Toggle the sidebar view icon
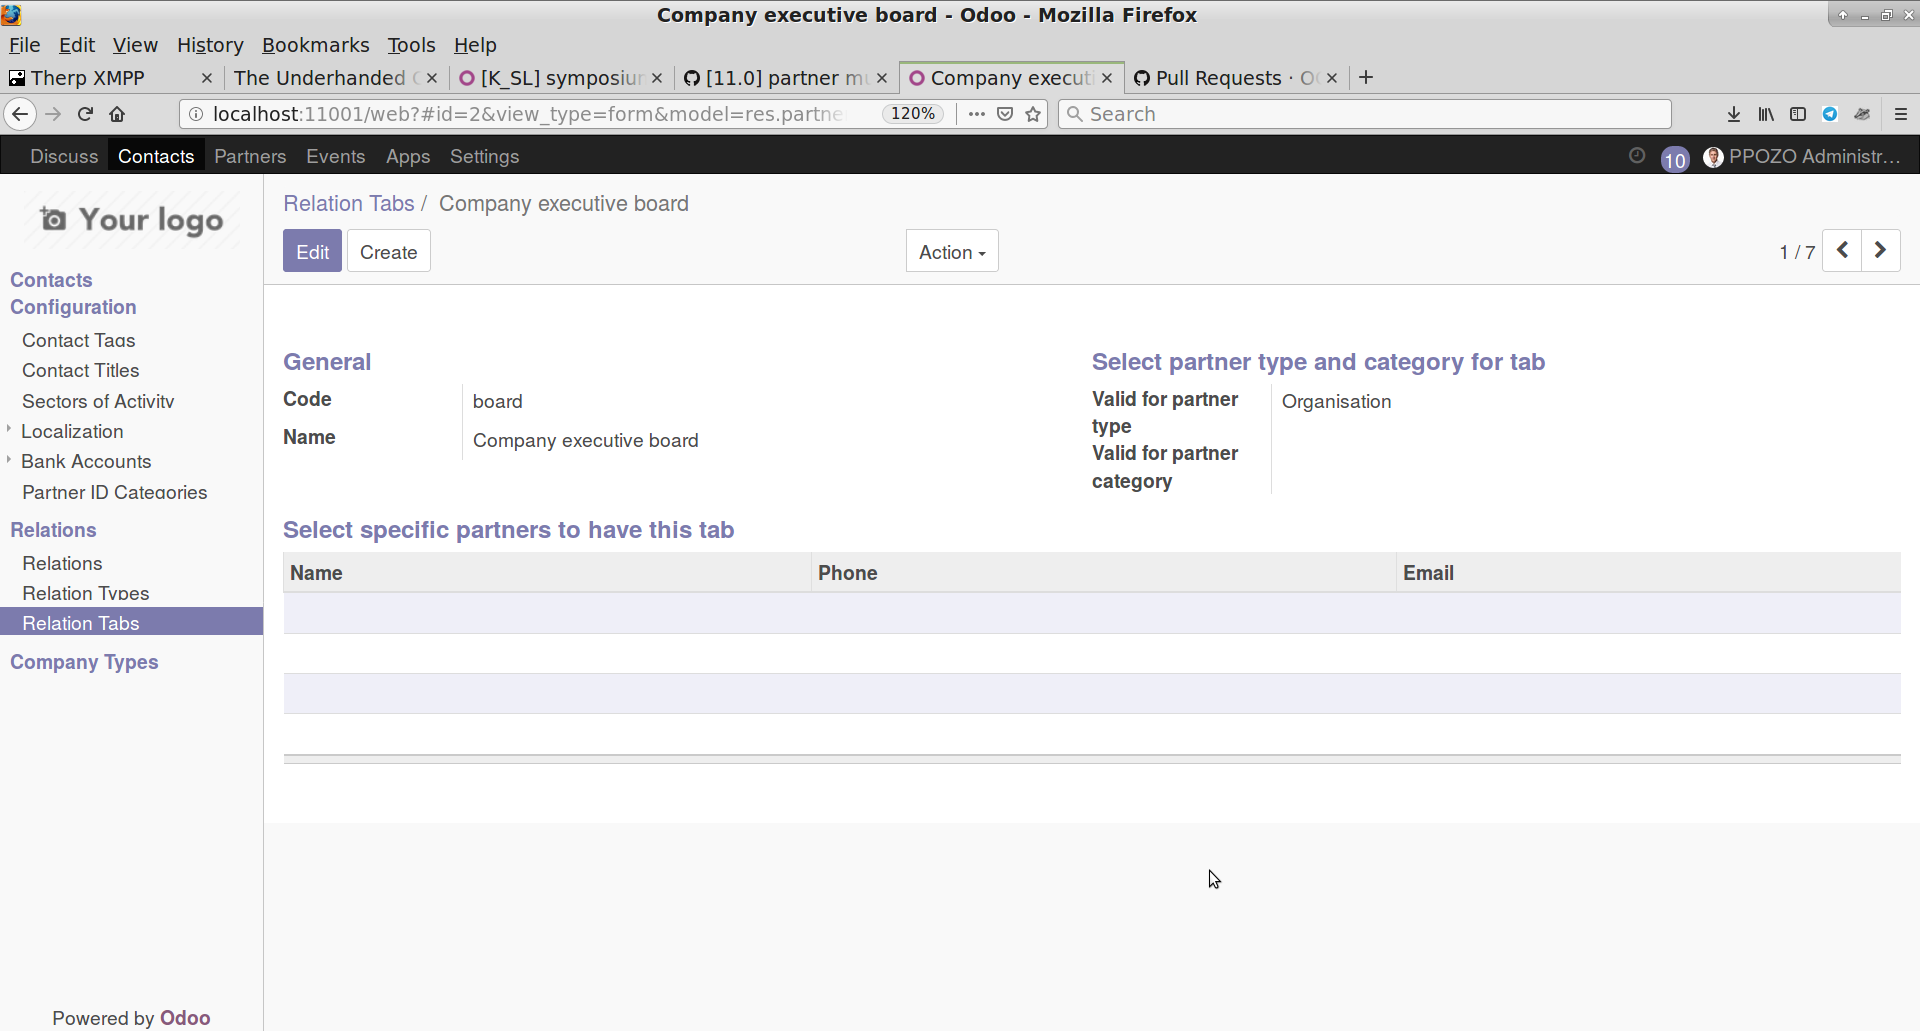This screenshot has height=1031, width=1920. coord(1798,114)
